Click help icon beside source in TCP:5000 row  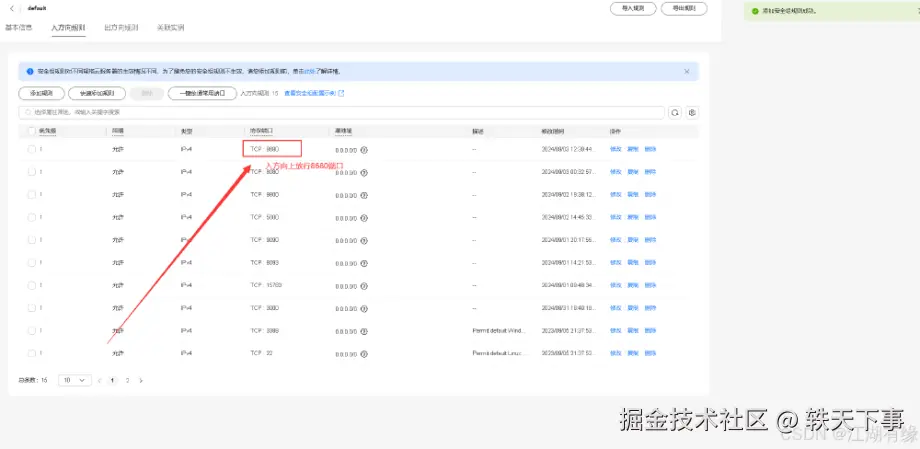pos(364,218)
